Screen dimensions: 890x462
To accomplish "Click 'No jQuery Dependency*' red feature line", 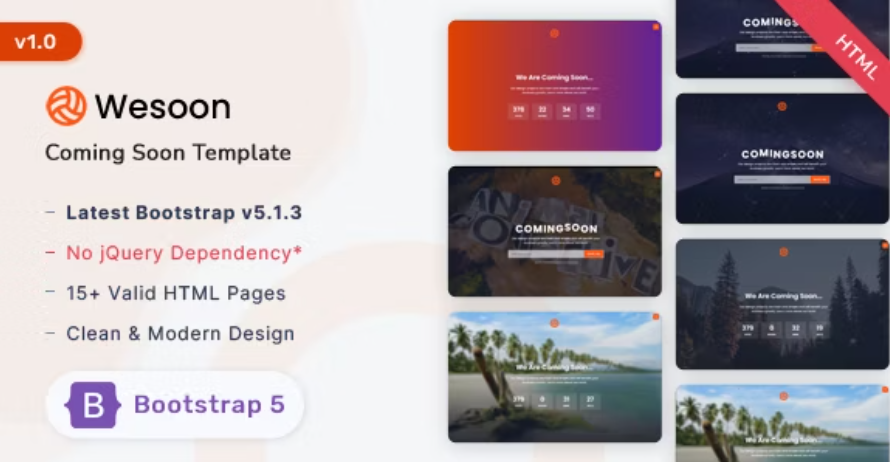I will [184, 253].
